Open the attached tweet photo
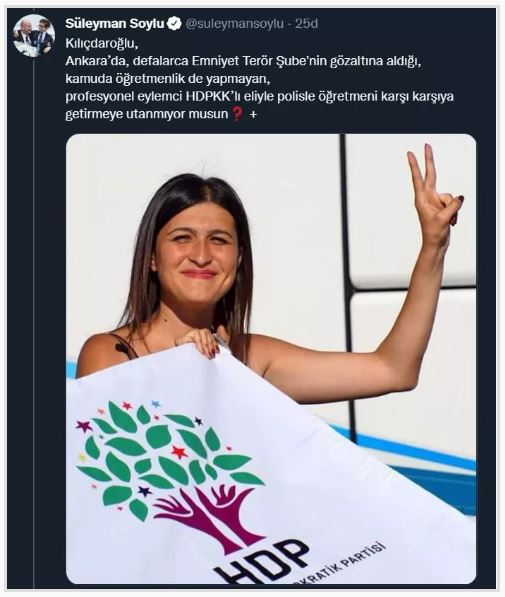 tap(271, 358)
